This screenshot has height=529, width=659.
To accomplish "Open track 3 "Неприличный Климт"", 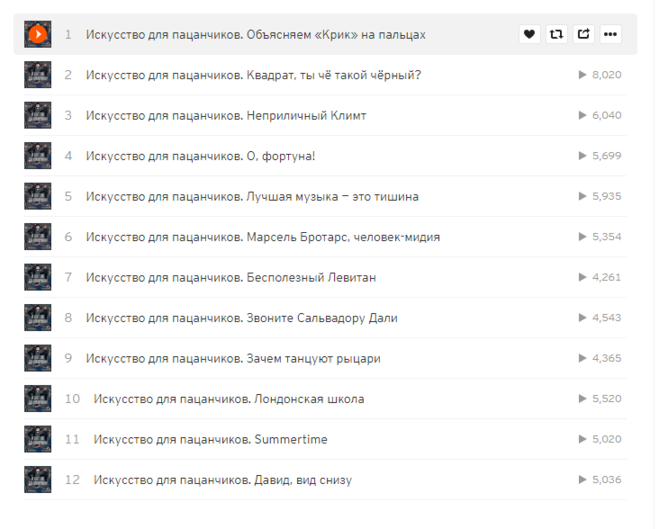I will click(x=226, y=115).
